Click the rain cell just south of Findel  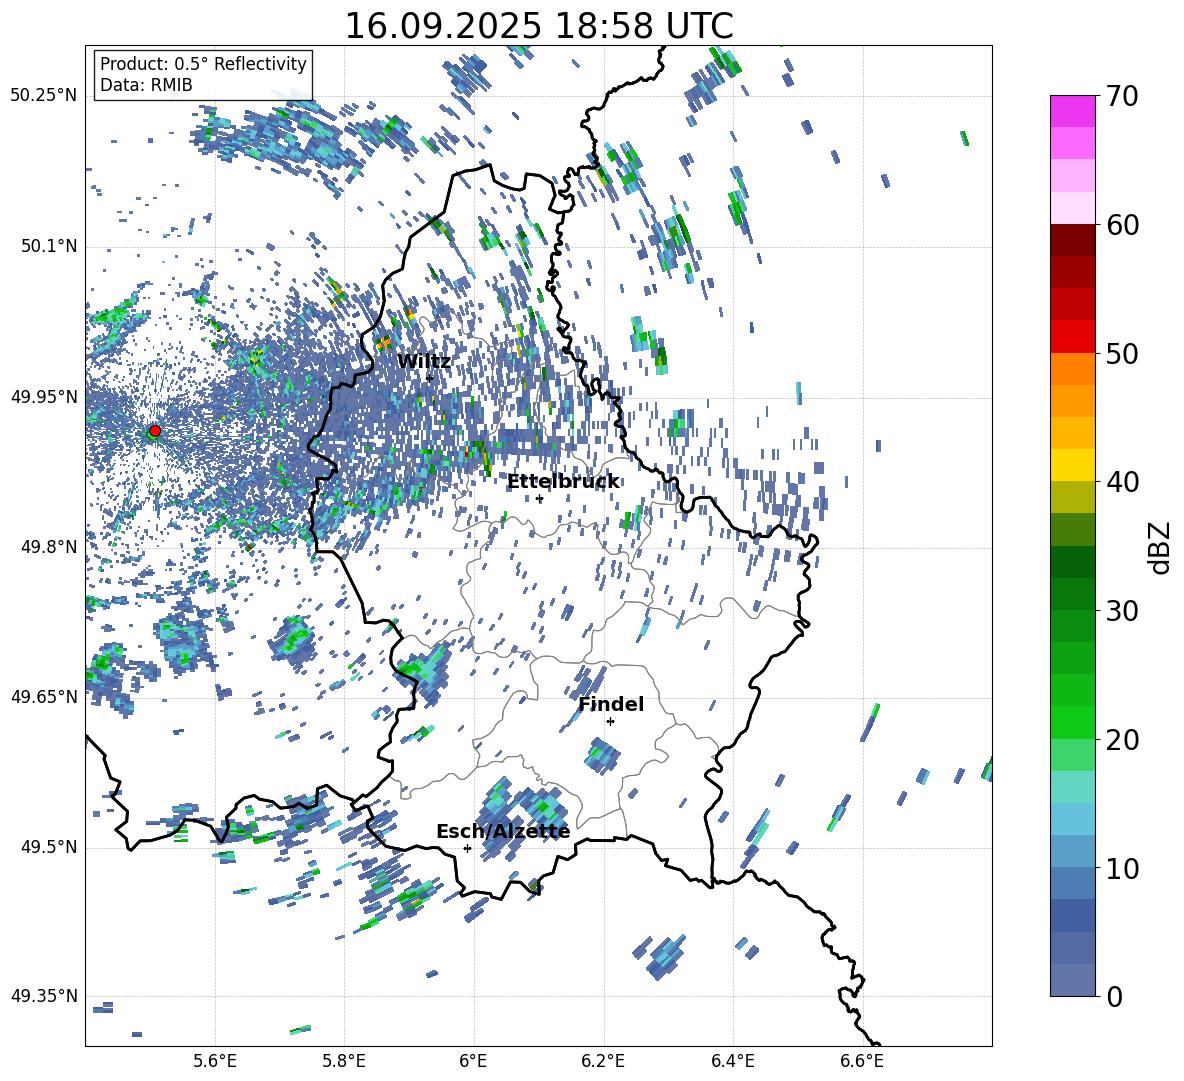pyautogui.click(x=602, y=756)
